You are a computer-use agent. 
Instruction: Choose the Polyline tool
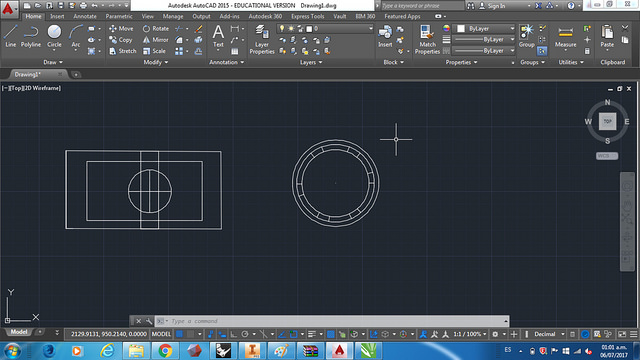pos(31,36)
